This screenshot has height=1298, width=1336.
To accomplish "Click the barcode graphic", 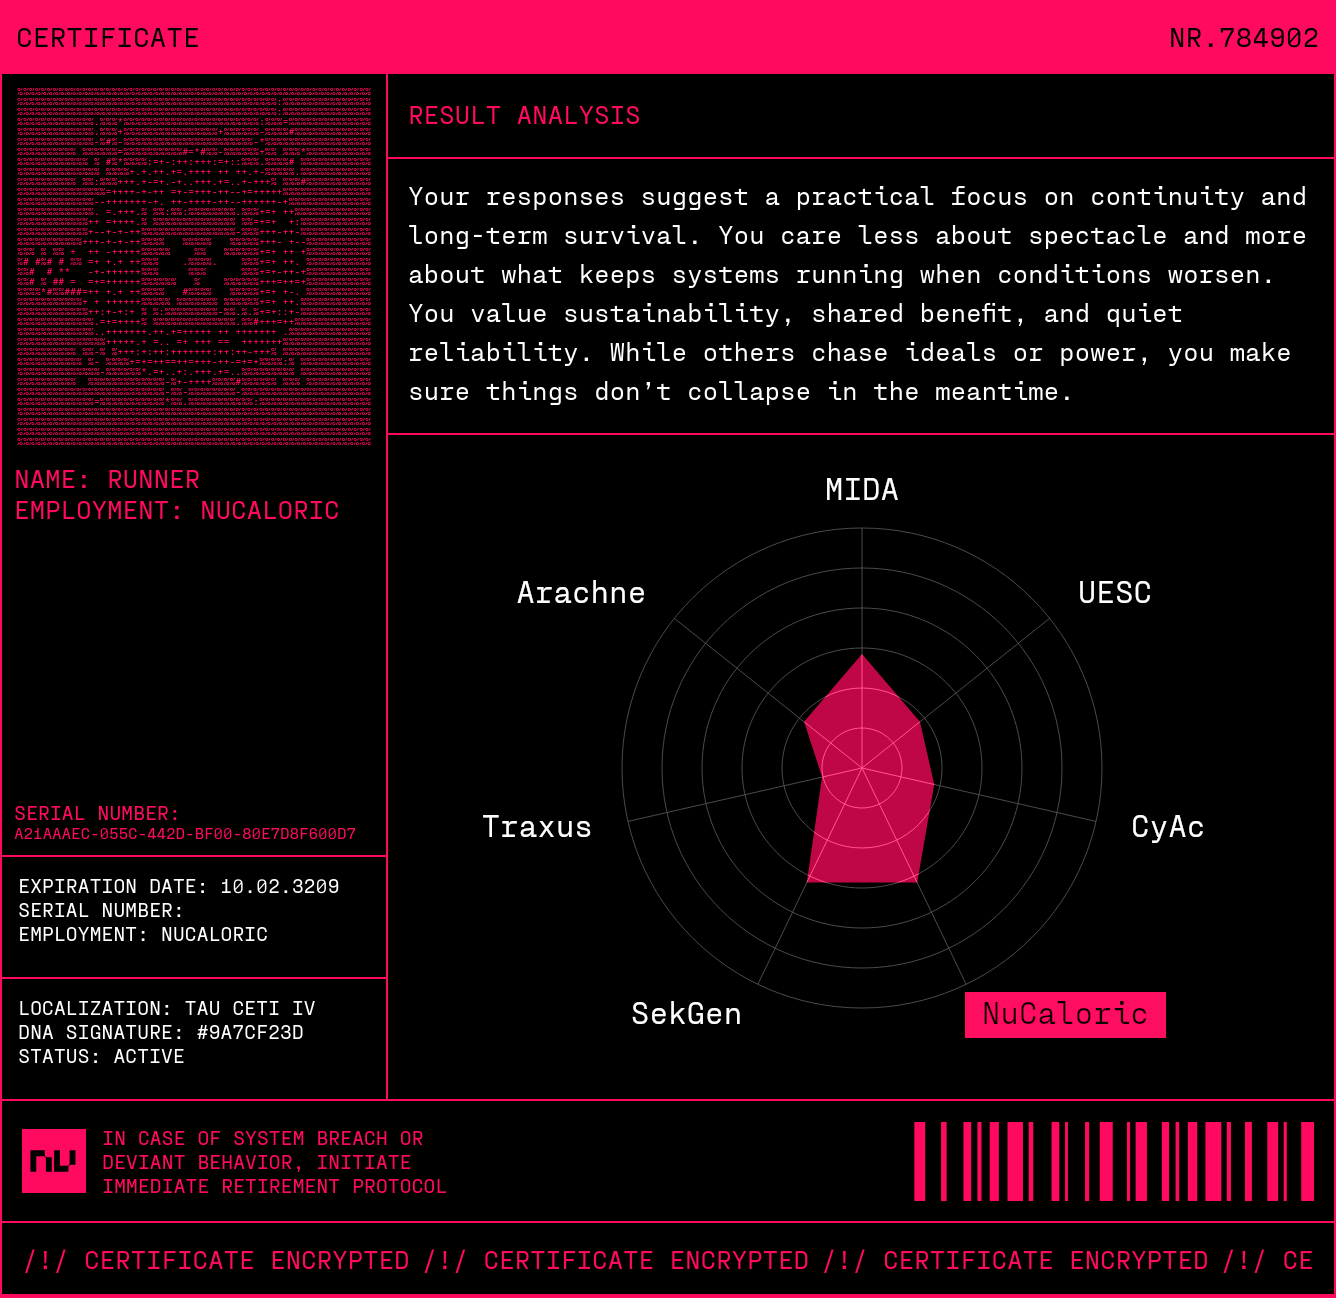I will [x=1113, y=1161].
